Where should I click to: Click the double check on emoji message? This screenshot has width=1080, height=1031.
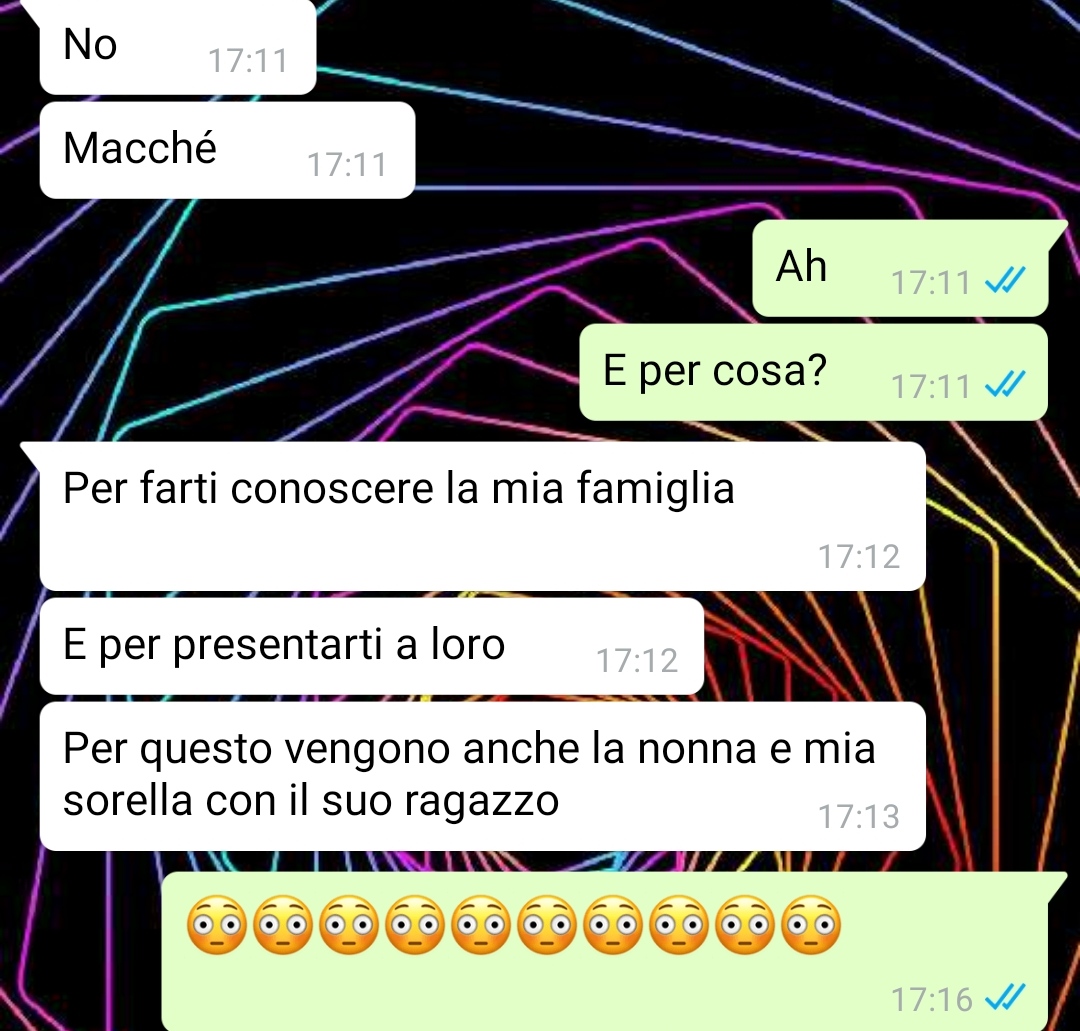1006,997
